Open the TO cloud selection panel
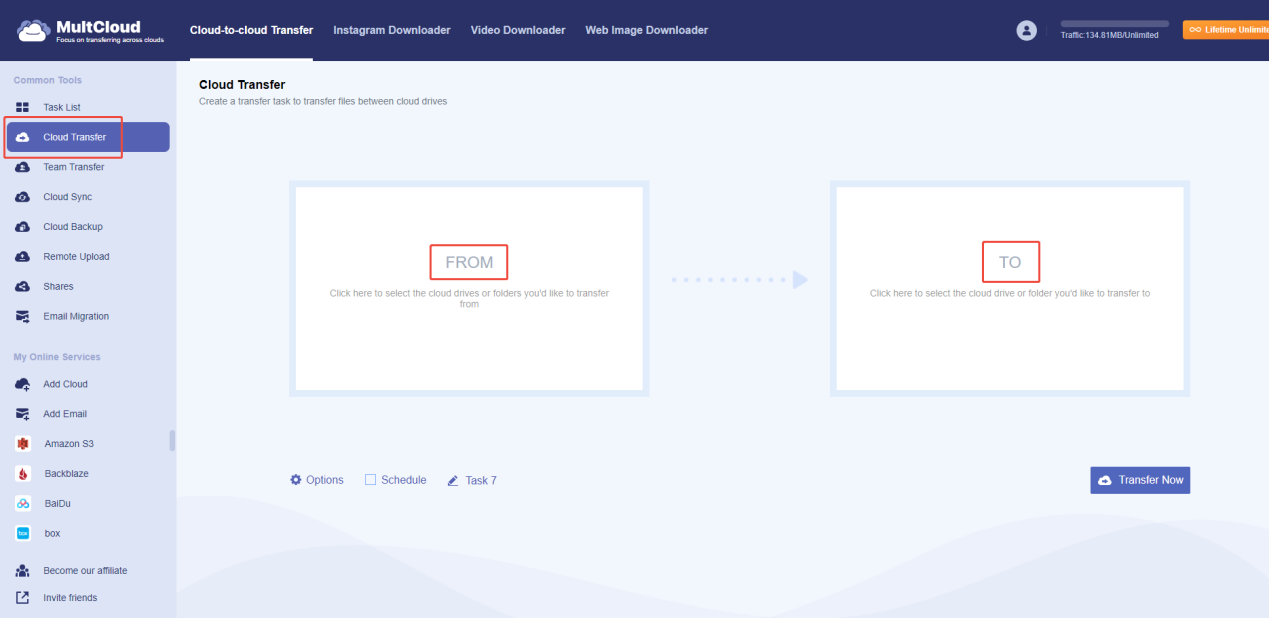The width and height of the screenshot is (1269, 618). pos(1010,261)
